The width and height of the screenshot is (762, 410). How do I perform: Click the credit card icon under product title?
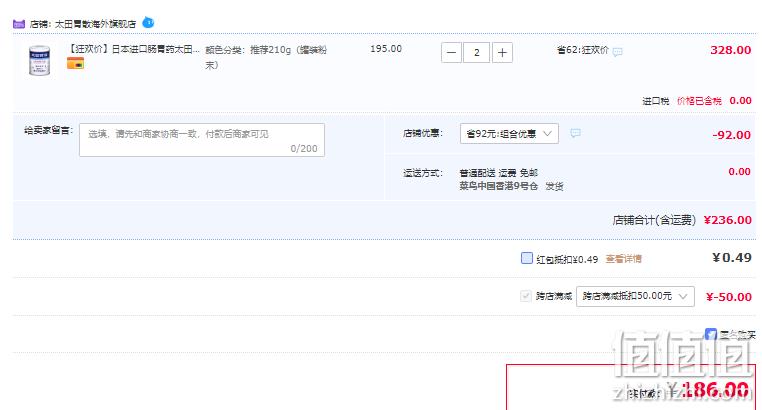(x=75, y=63)
